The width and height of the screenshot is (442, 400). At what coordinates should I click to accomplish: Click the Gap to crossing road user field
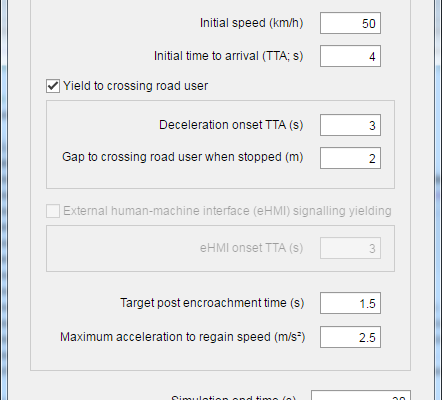click(x=350, y=158)
